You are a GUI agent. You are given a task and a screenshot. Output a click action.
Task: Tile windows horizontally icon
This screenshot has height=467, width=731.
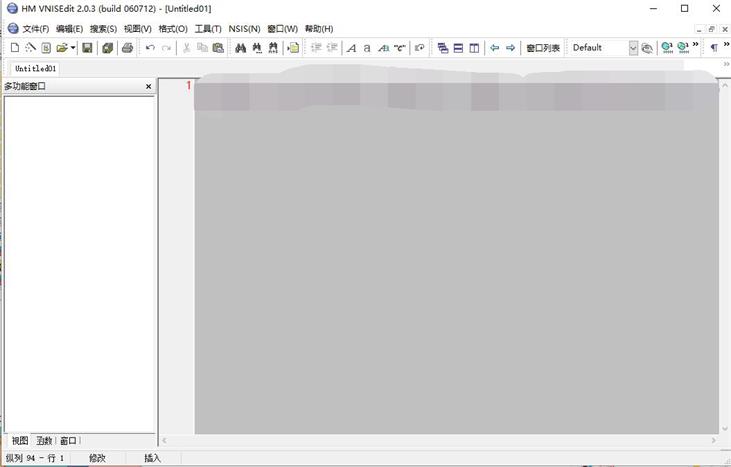tap(458, 48)
